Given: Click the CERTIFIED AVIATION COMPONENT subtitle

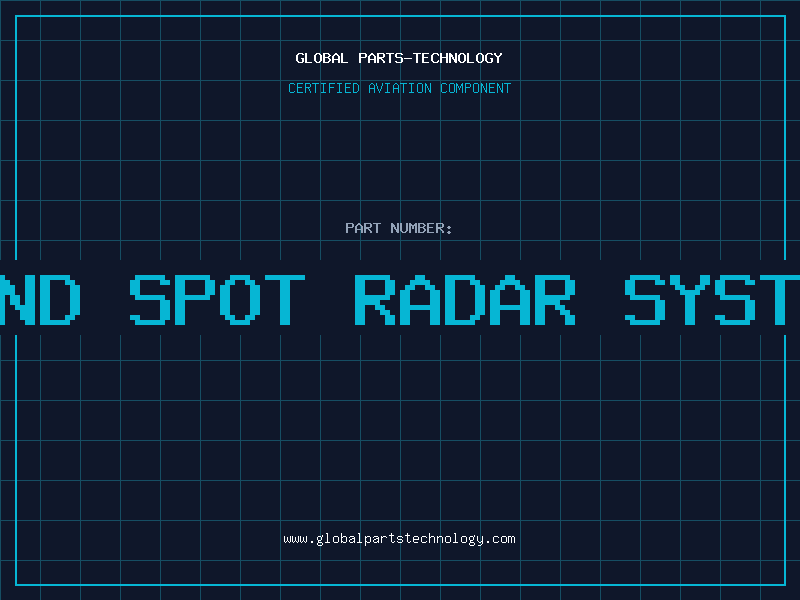Looking at the screenshot, I should pos(399,88).
